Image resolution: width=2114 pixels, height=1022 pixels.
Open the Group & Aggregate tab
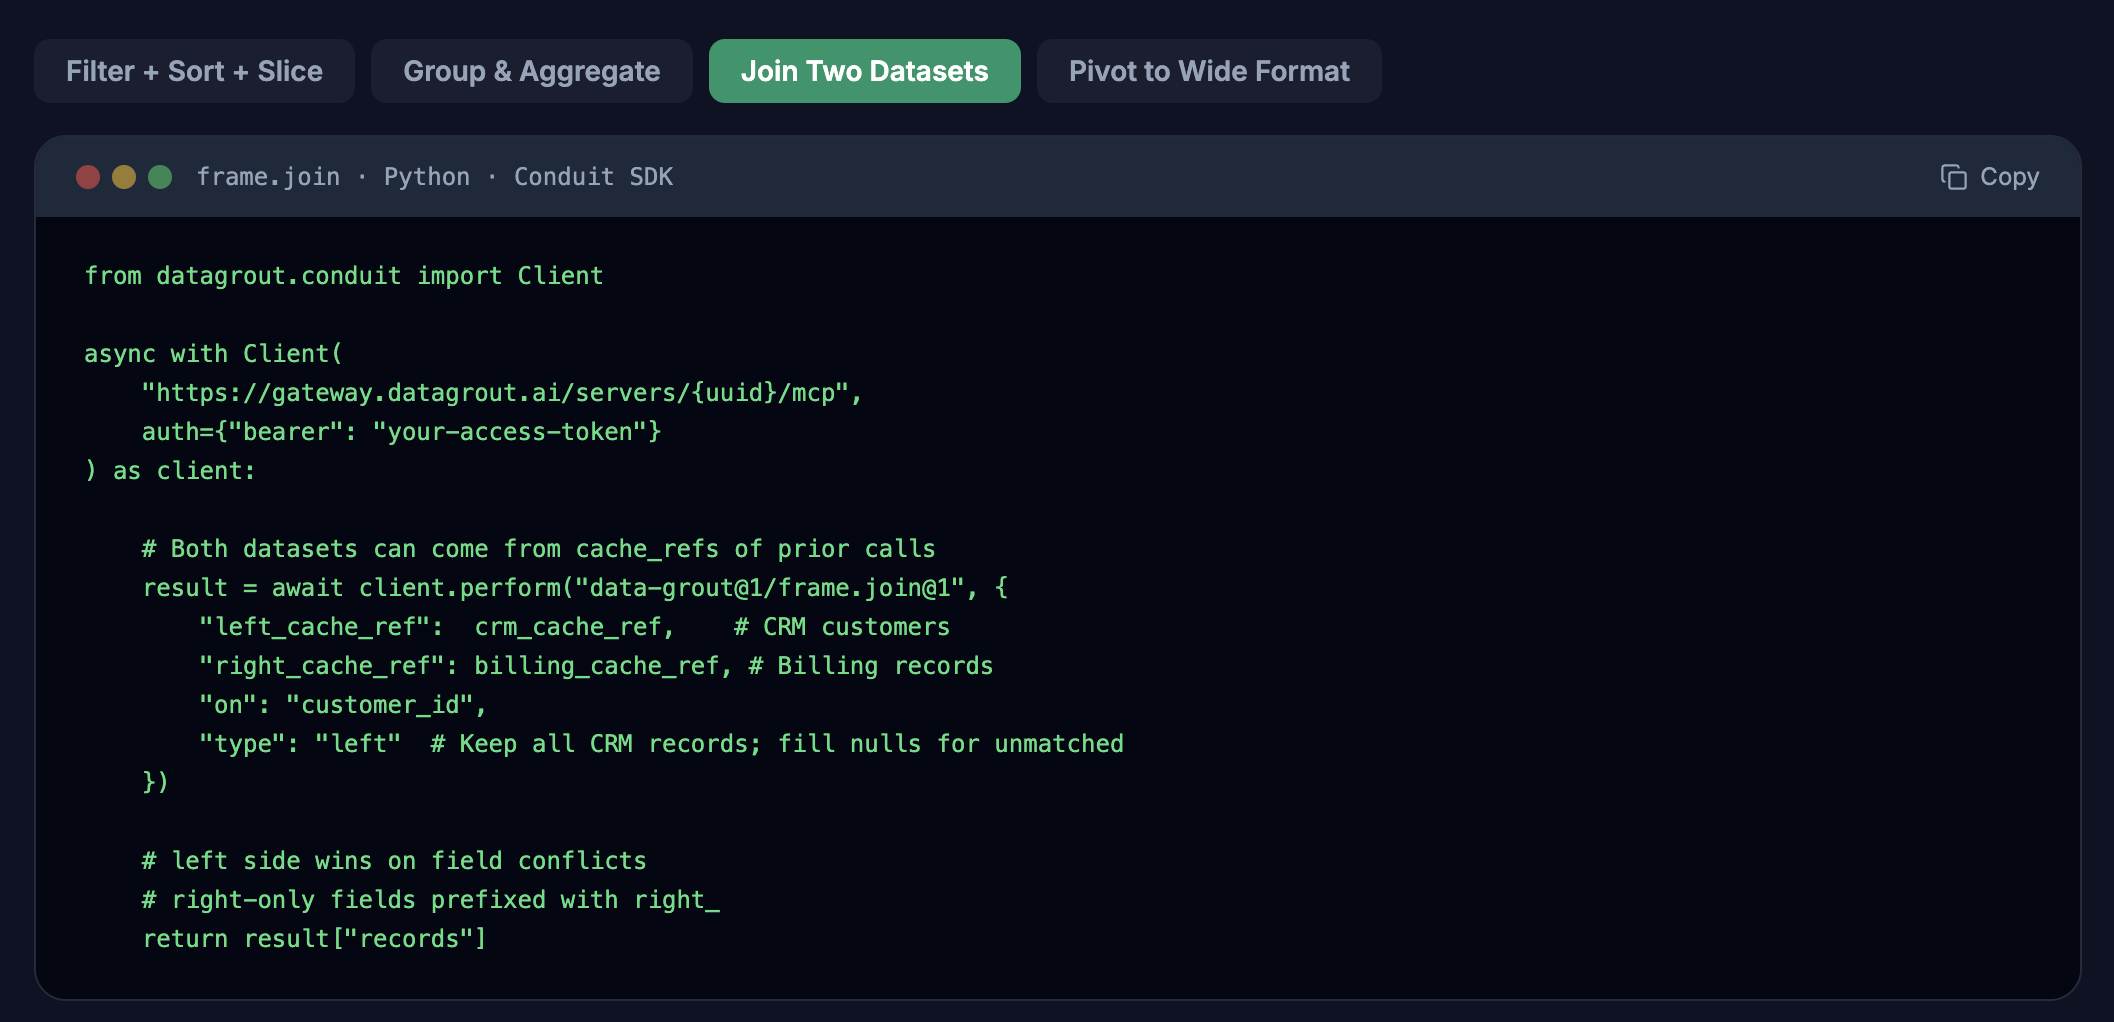click(531, 71)
